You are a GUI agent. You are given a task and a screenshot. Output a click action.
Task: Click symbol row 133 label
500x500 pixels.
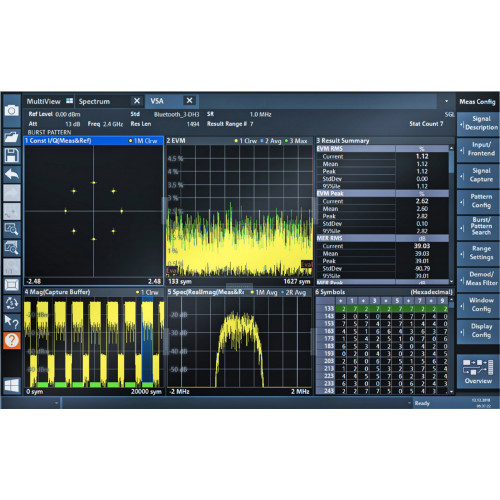pos(329,309)
